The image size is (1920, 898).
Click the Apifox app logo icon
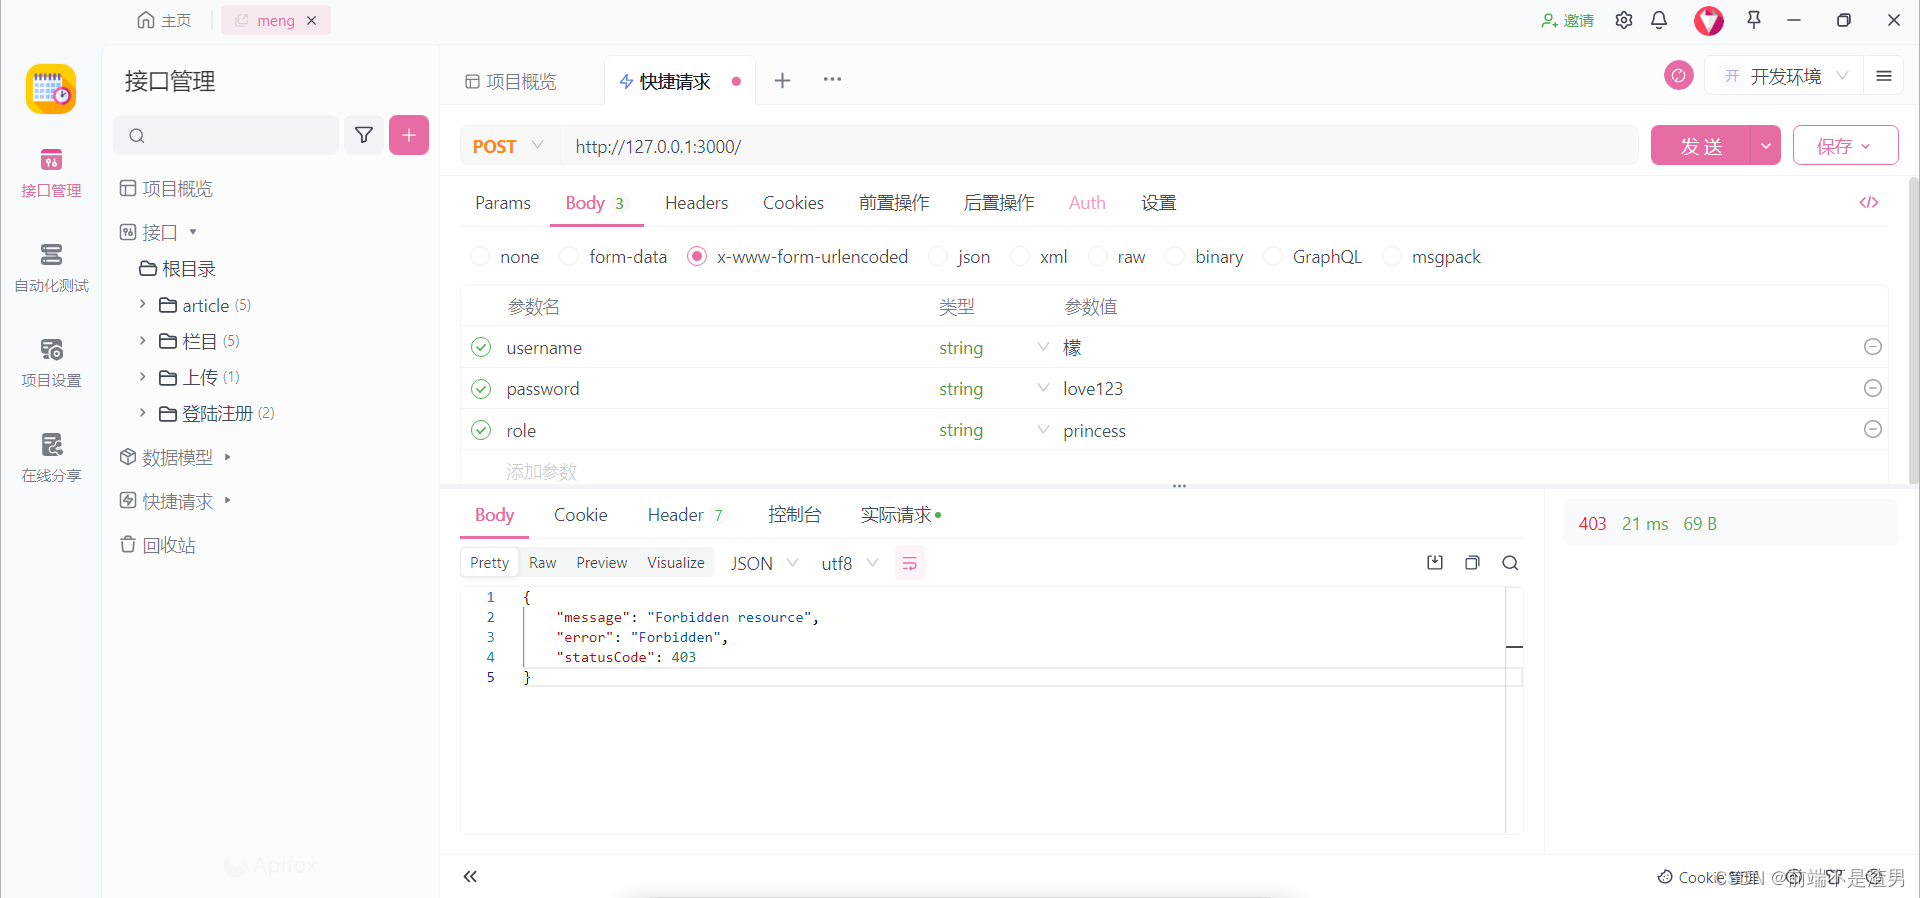[x=51, y=89]
